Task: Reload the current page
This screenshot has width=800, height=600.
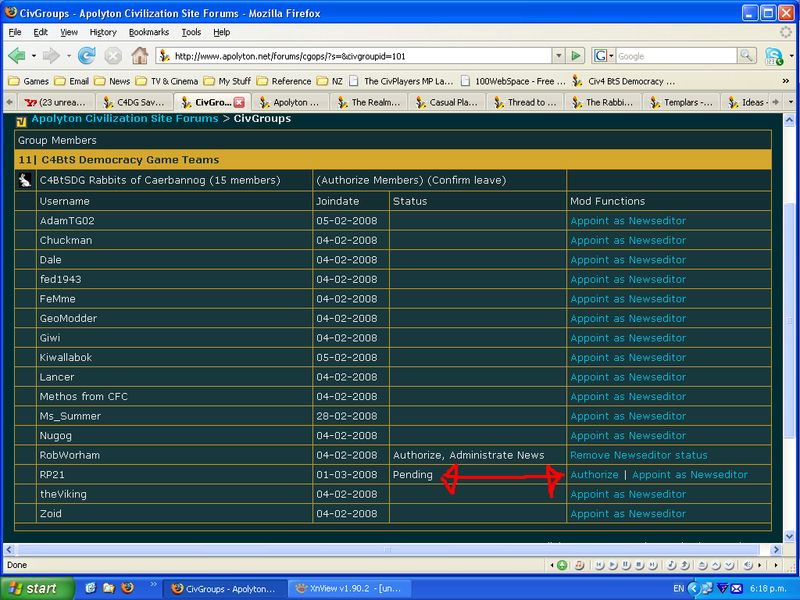Action: tap(82, 56)
